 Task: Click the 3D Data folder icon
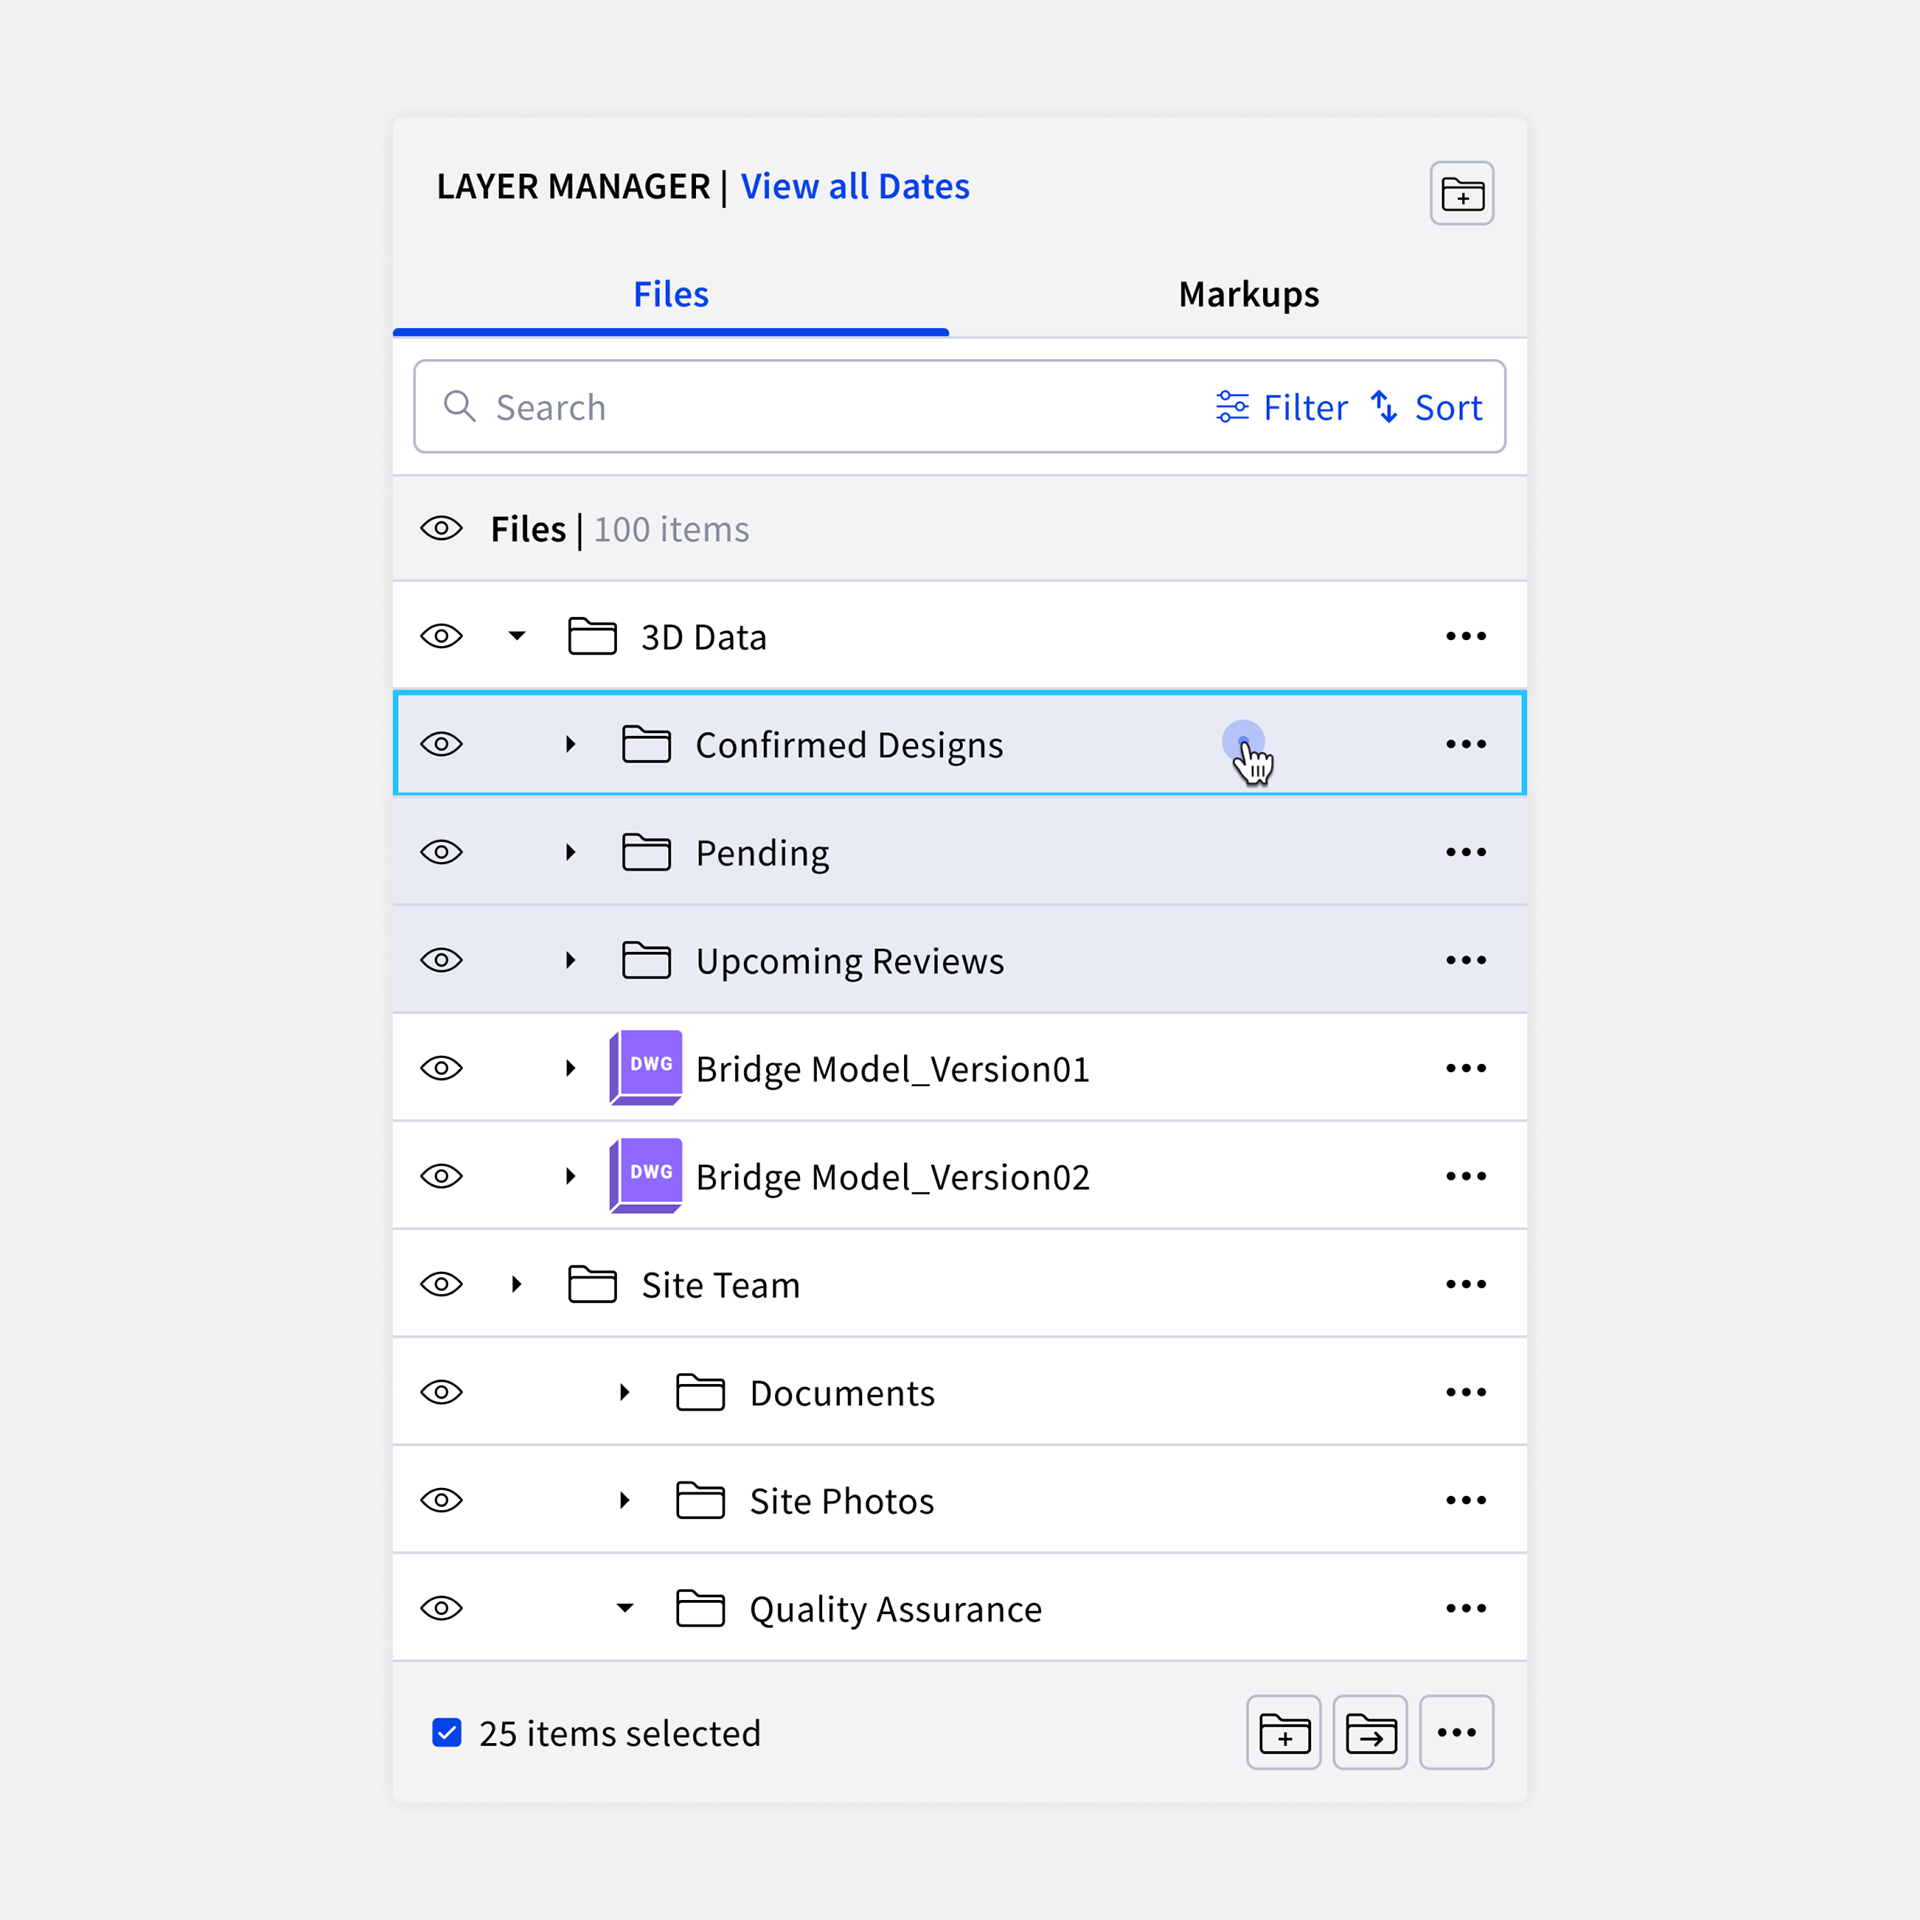point(592,636)
